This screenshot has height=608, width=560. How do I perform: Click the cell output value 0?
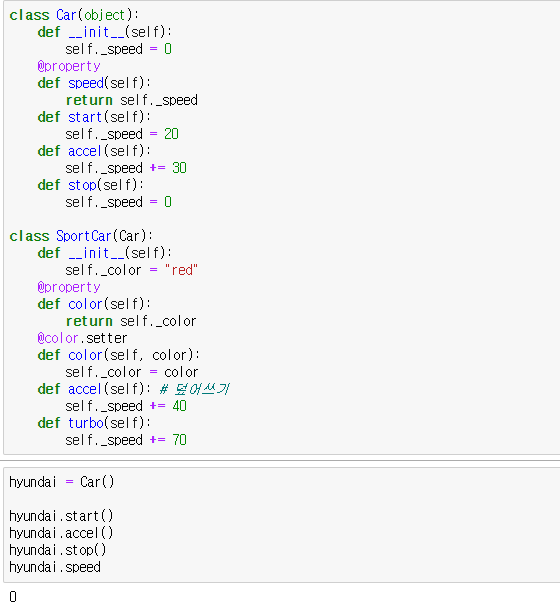click(13, 596)
